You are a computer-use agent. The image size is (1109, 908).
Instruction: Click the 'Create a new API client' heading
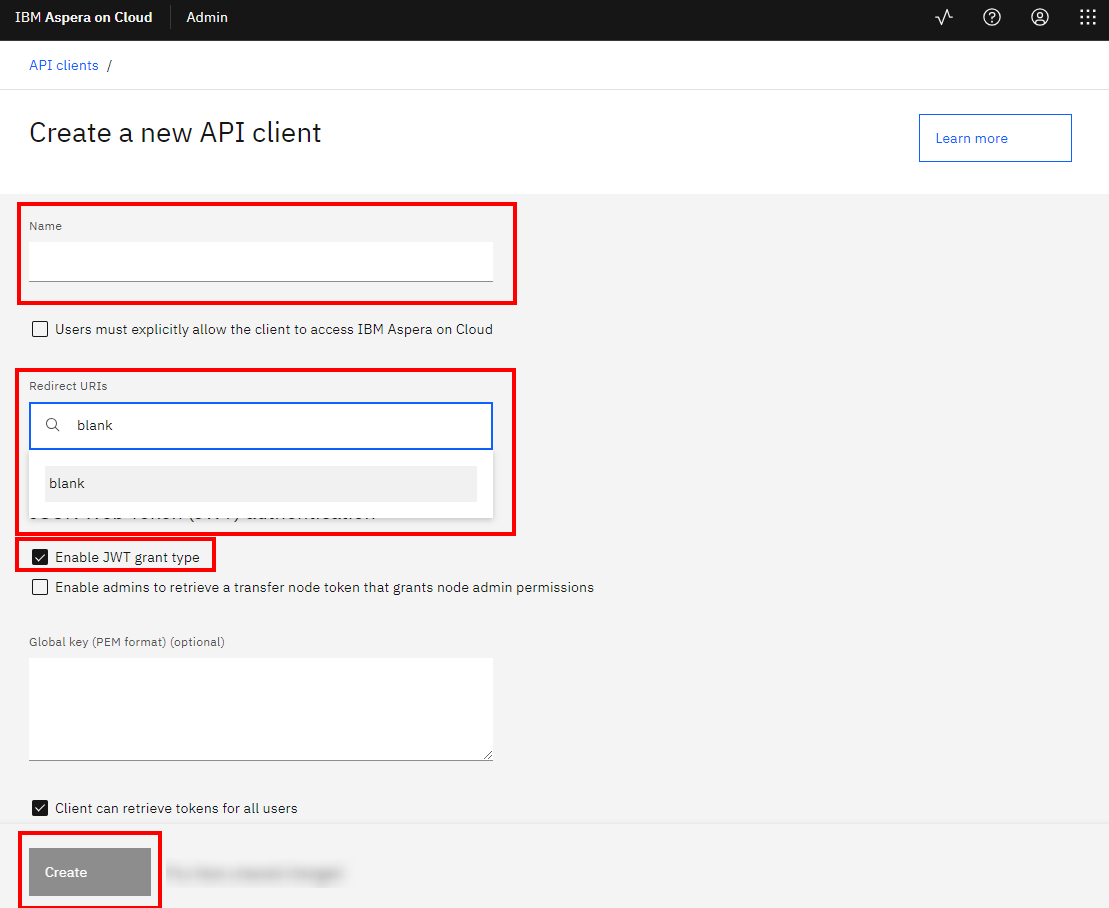[x=175, y=133]
